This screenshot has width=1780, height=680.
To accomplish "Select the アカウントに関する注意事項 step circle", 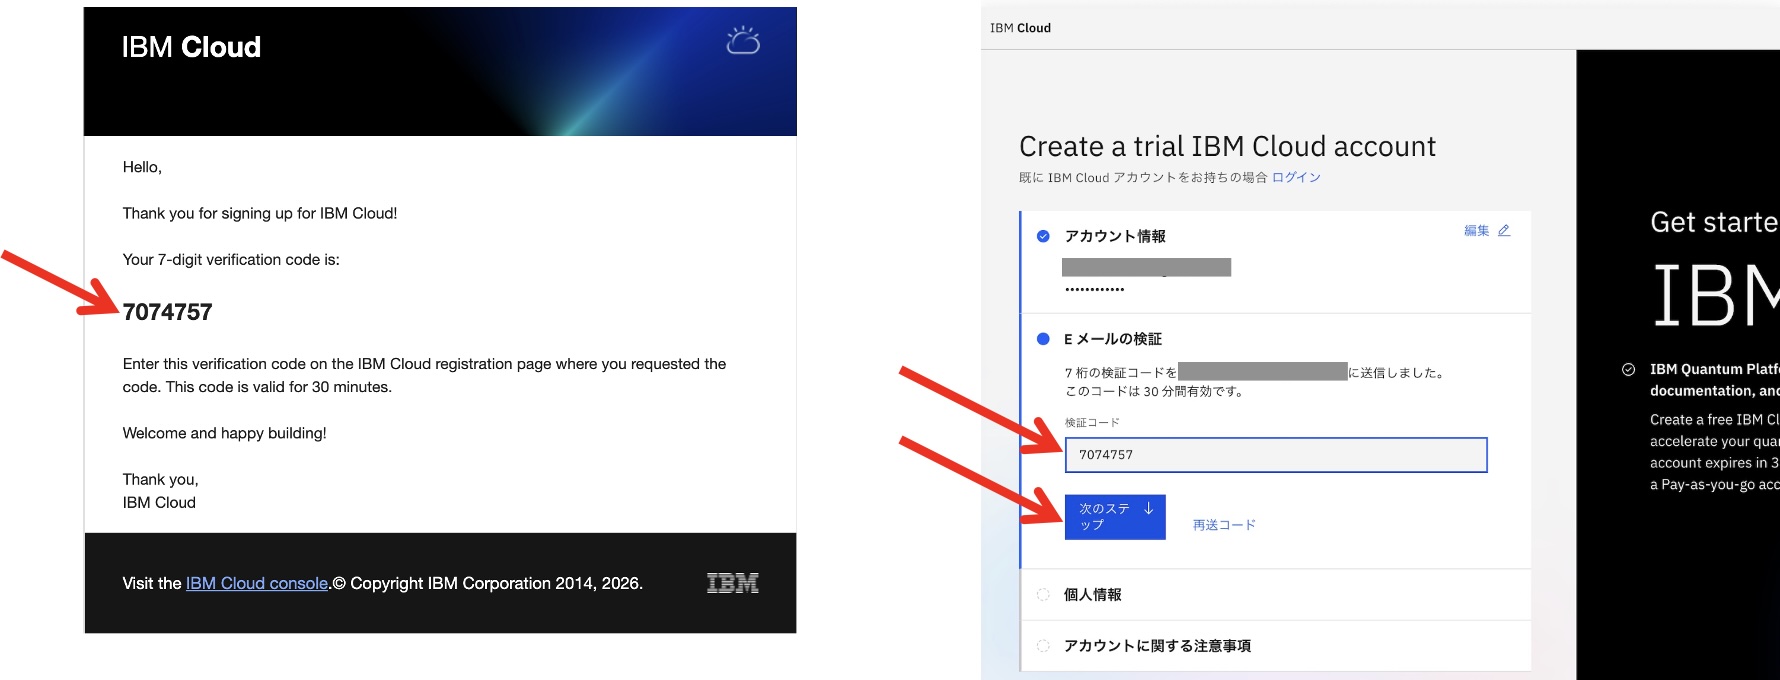I will pos(1043,645).
